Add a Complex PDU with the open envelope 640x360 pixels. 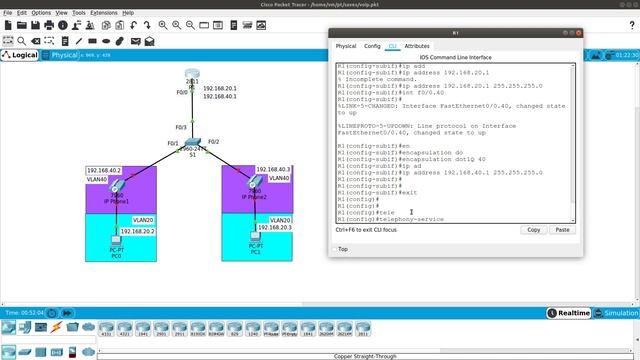(149, 41)
